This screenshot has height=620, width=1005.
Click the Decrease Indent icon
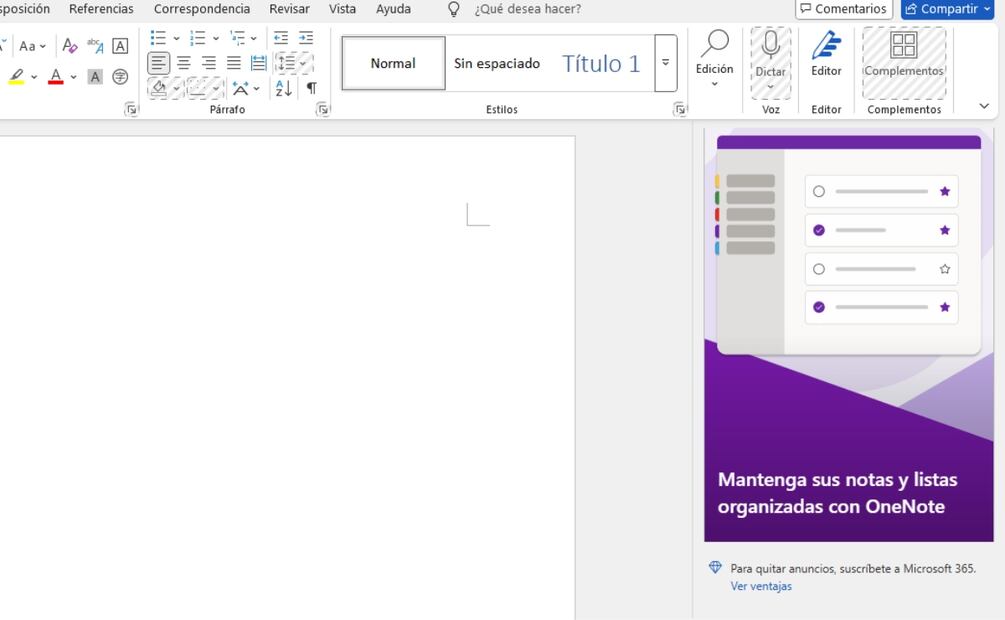pyautogui.click(x=281, y=38)
